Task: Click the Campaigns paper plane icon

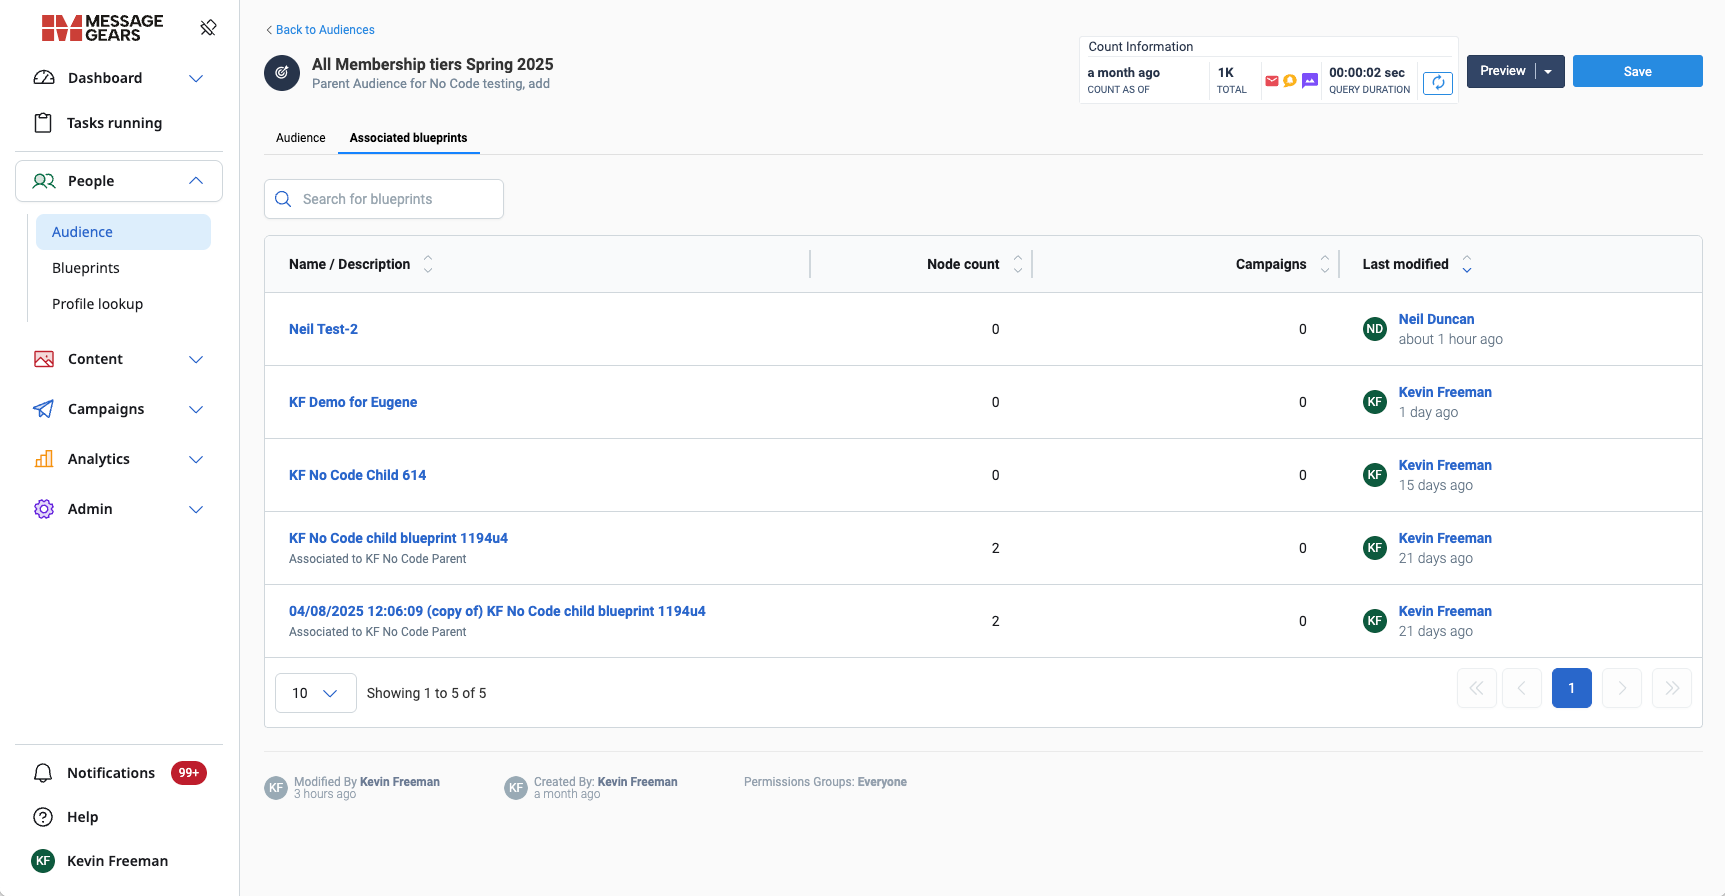Action: [x=44, y=409]
